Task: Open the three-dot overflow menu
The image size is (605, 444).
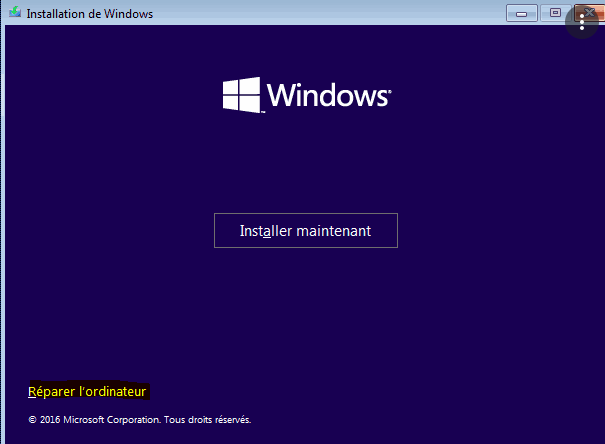Action: point(582,22)
